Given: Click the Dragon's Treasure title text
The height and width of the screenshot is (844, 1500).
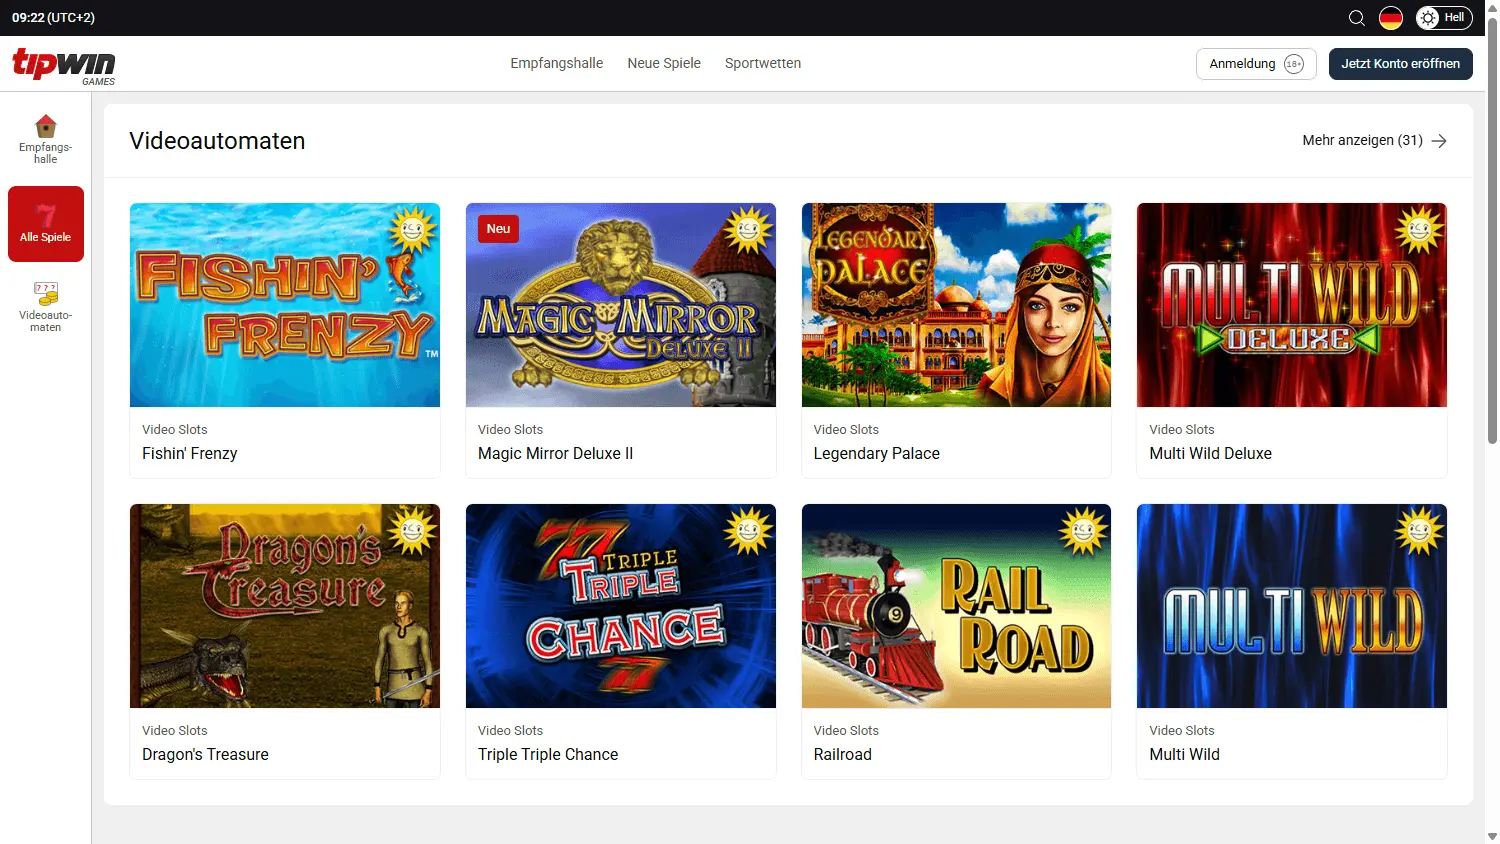Looking at the screenshot, I should tap(205, 754).
